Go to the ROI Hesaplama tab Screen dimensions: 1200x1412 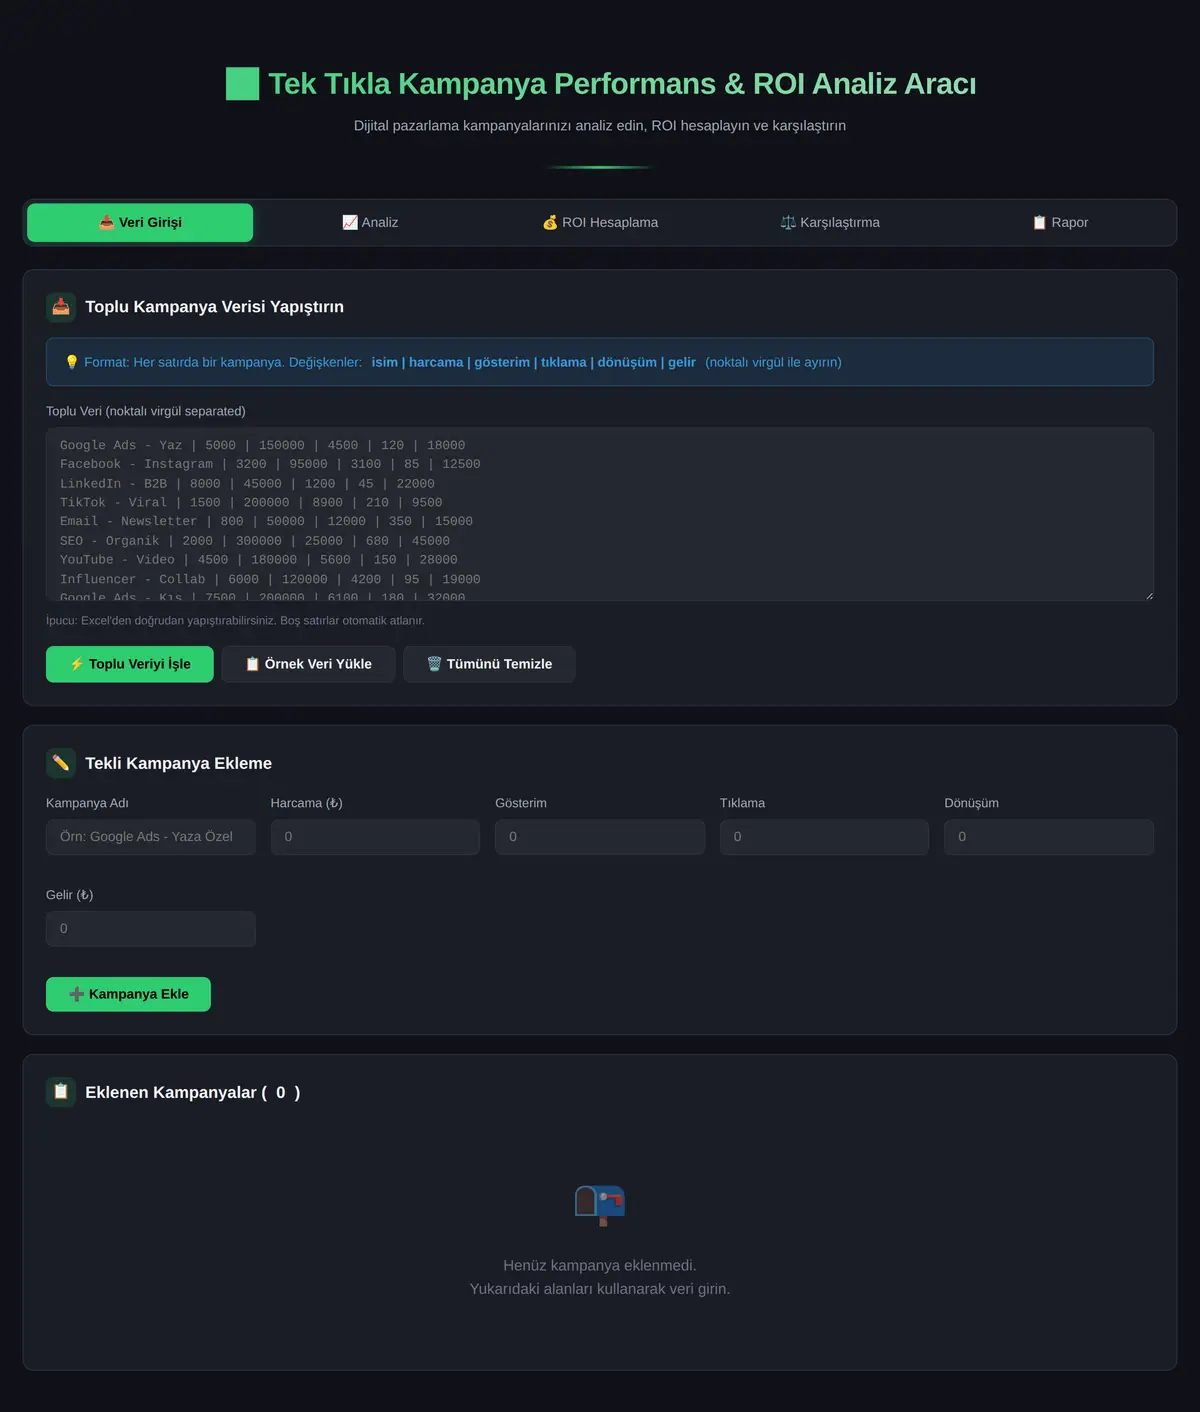point(600,223)
